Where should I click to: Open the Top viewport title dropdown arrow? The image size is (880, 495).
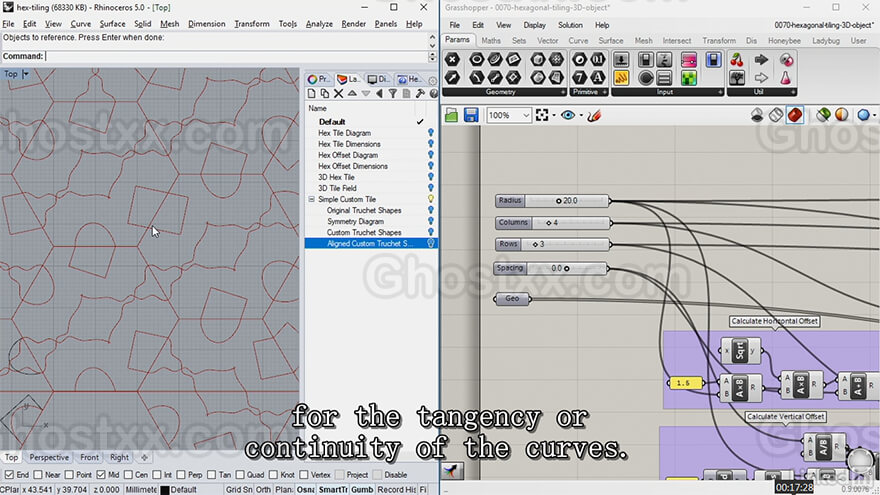[x=25, y=74]
